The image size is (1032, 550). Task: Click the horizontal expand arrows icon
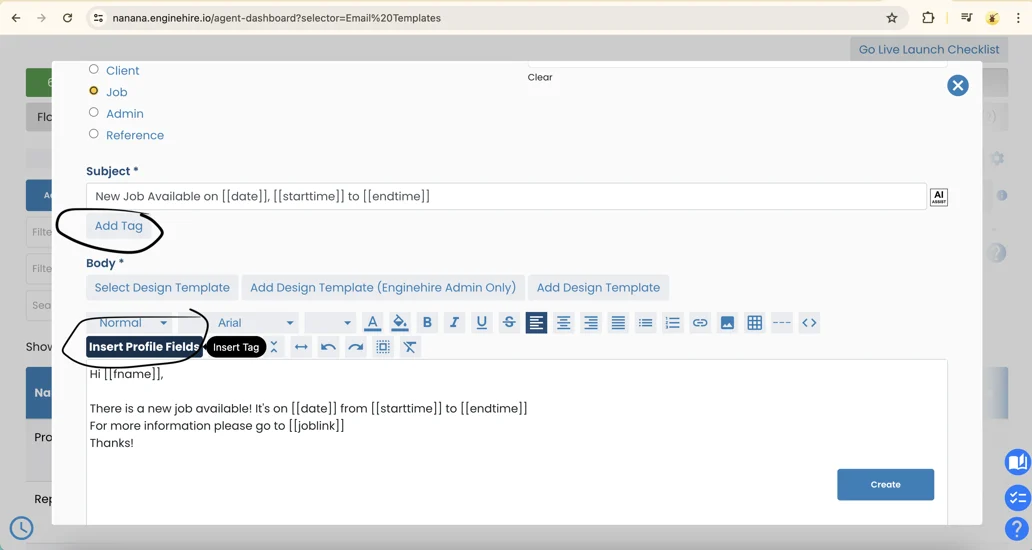[x=301, y=347]
